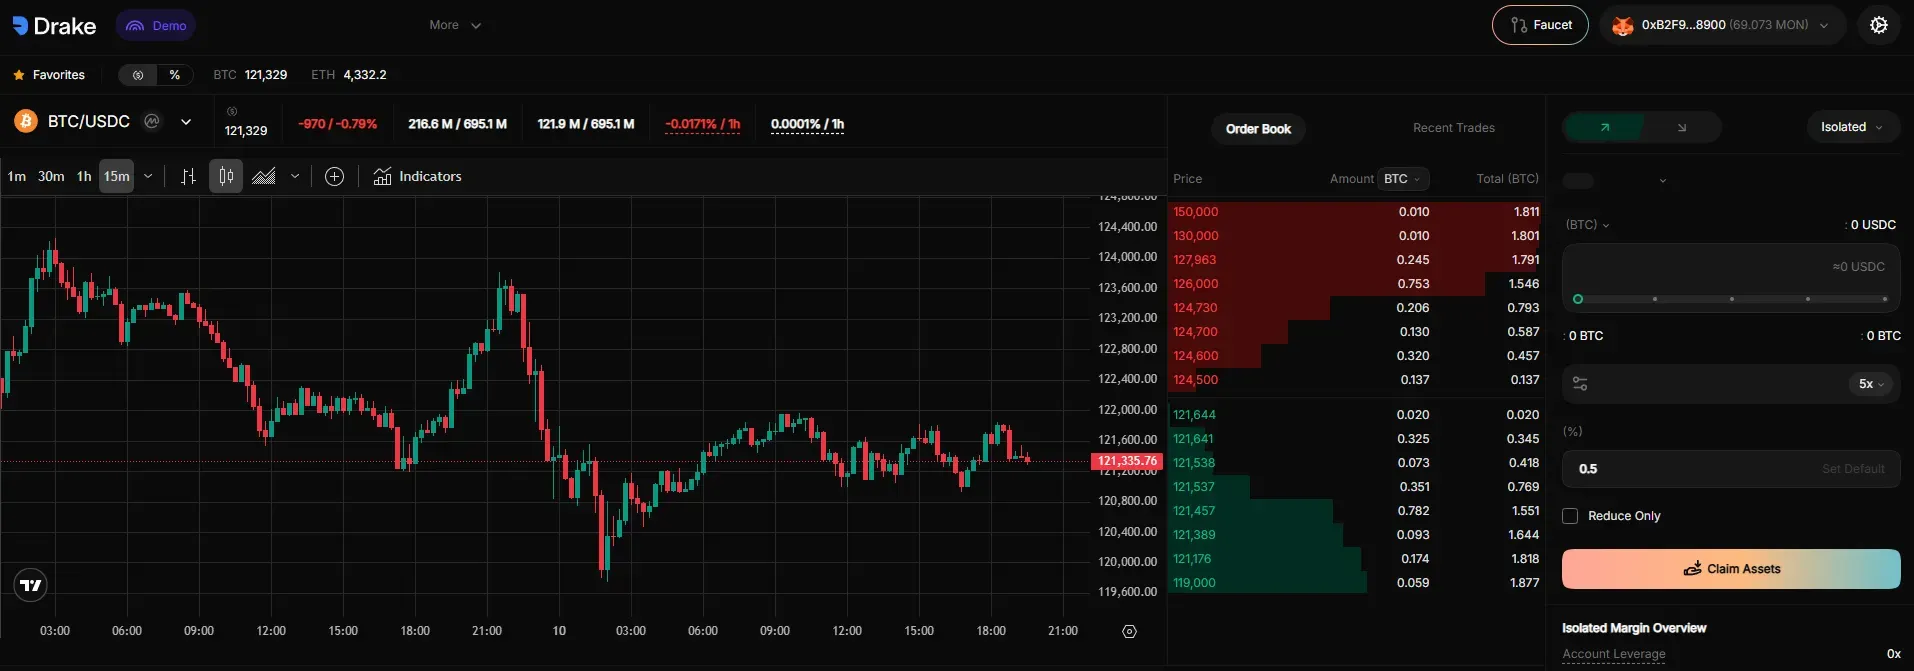Switch chart to area style icon
Screen dimensions: 1914x671
[264, 177]
